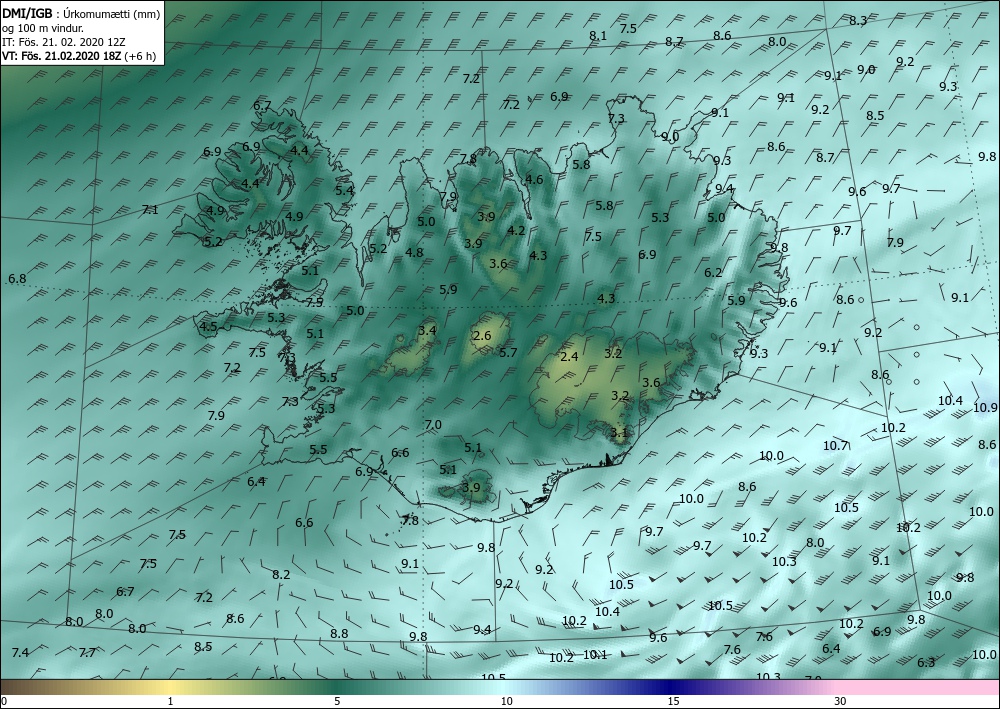Click the 2.4 value on the large glacier
1000x709 pixels.
(569, 356)
